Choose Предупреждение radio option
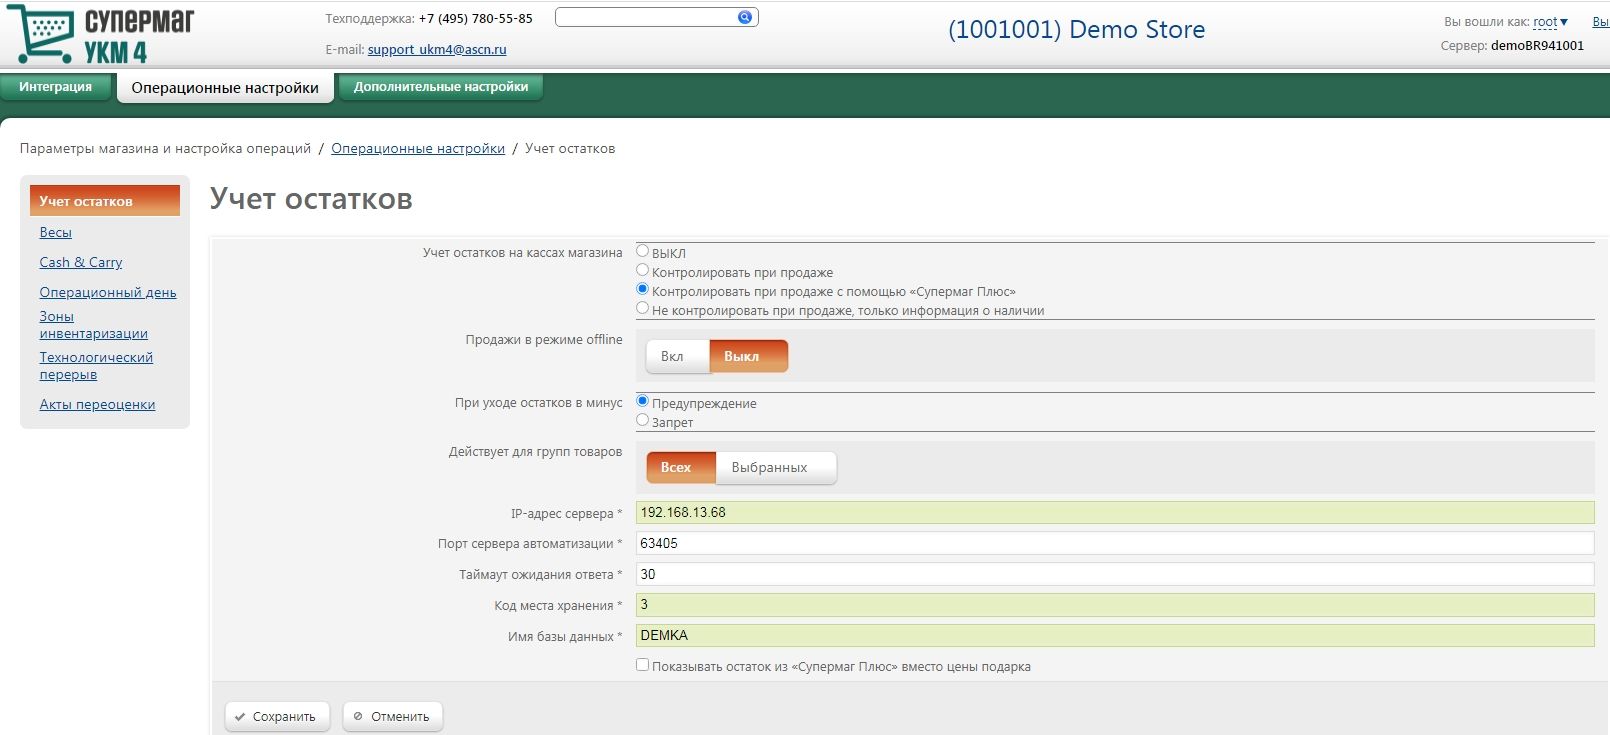This screenshot has height=735, width=1610. point(643,401)
